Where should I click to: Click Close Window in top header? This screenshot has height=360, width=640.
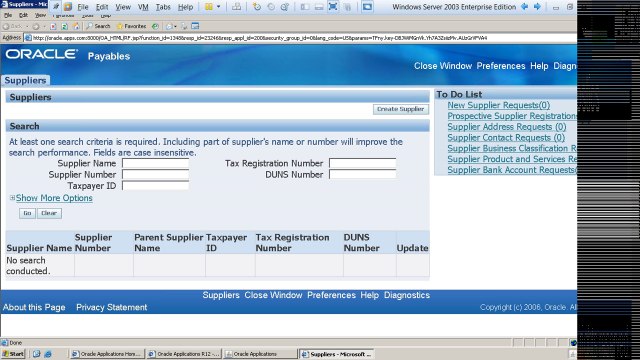point(442,66)
